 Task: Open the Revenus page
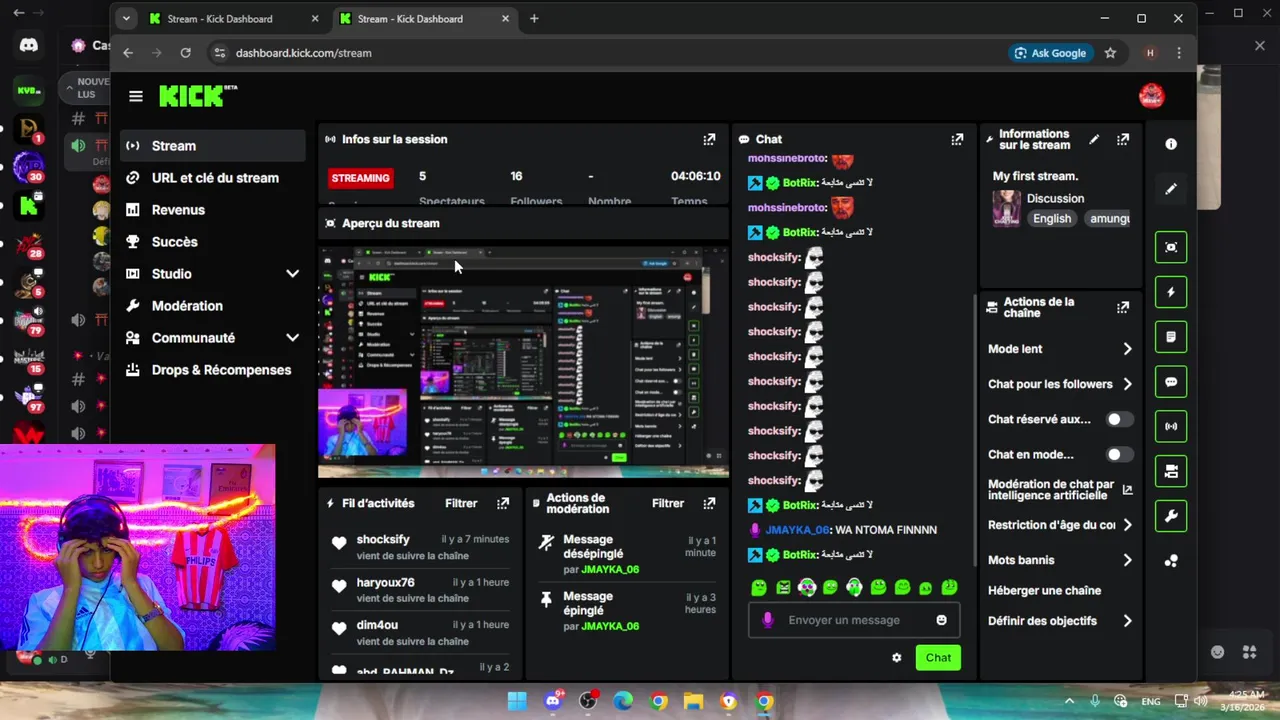point(214,210)
